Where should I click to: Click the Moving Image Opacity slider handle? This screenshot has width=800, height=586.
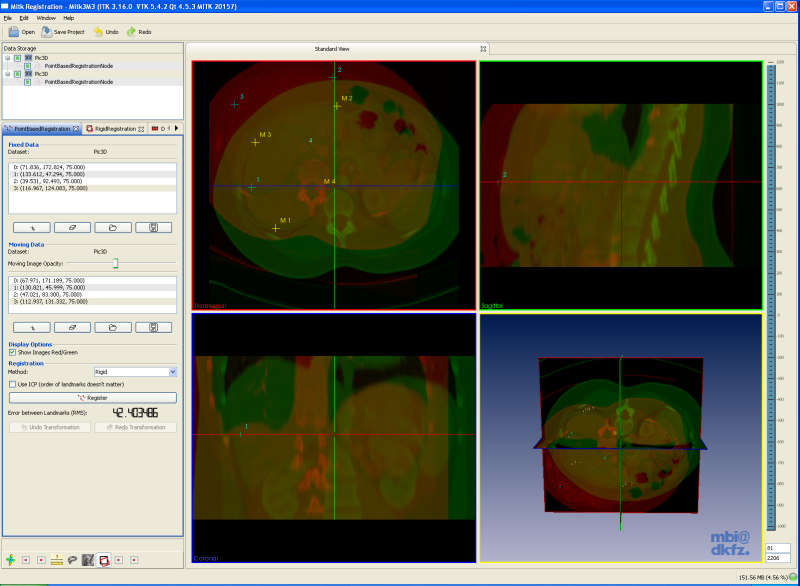pyautogui.click(x=115, y=263)
